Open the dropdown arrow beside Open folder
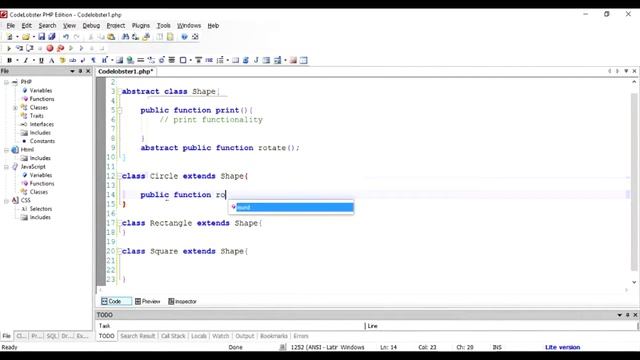The width and height of the screenshot is (640, 360). pyautogui.click(x=33, y=37)
